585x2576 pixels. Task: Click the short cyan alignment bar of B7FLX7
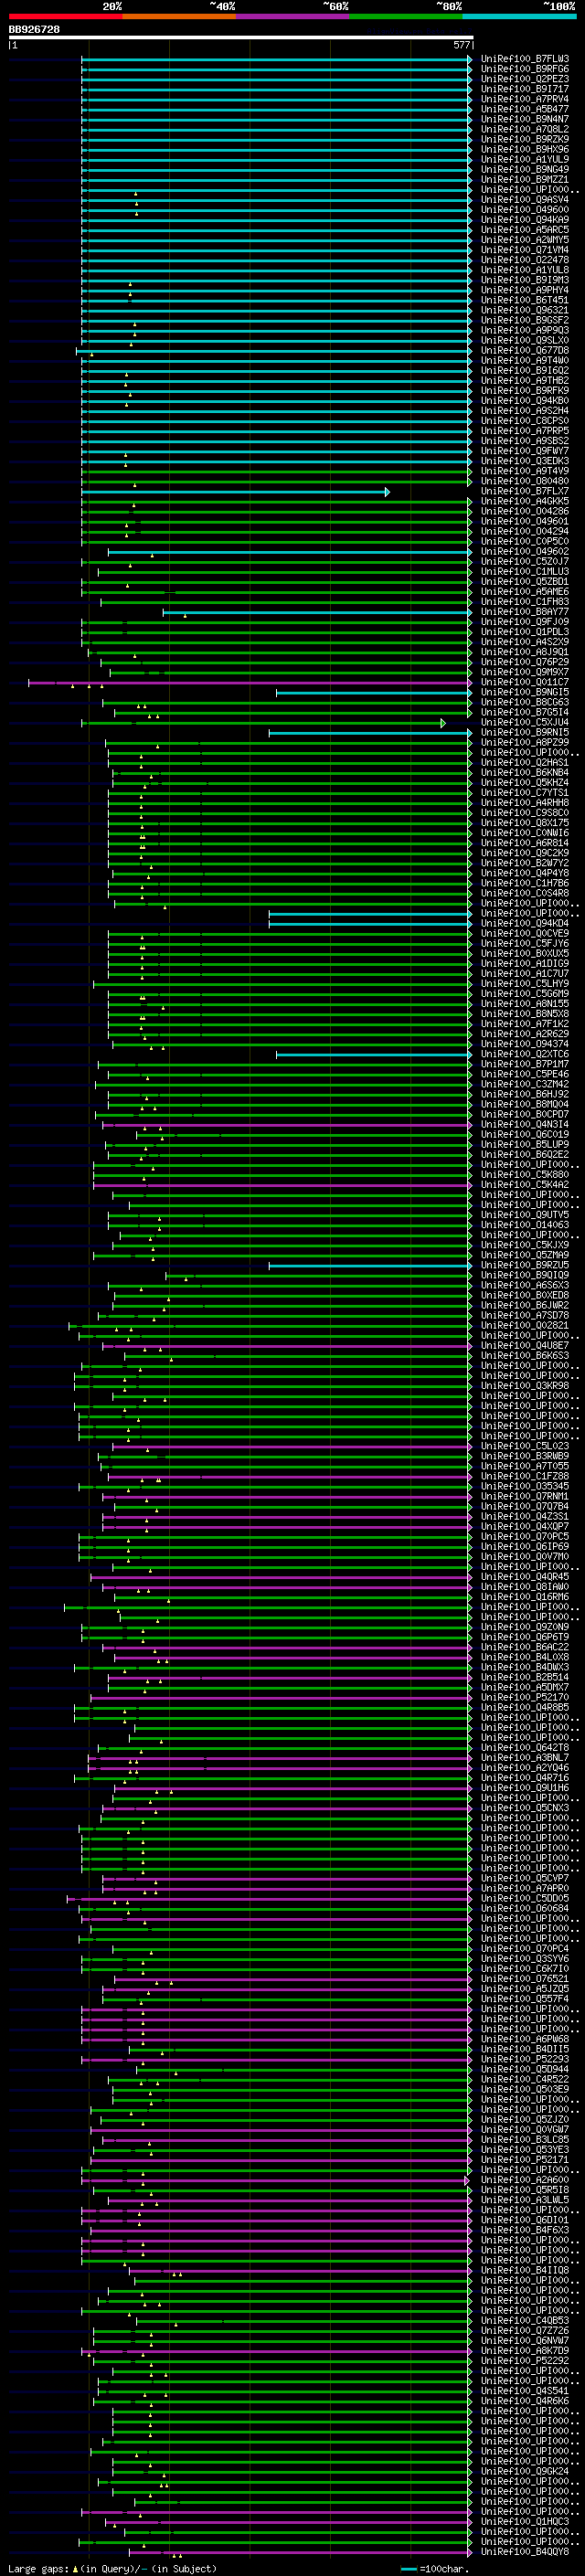(x=235, y=491)
